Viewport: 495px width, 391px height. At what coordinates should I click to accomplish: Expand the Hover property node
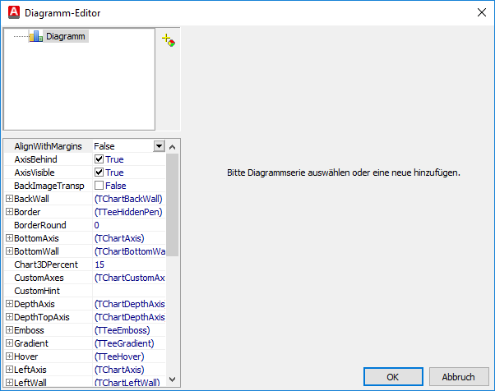pos(9,356)
